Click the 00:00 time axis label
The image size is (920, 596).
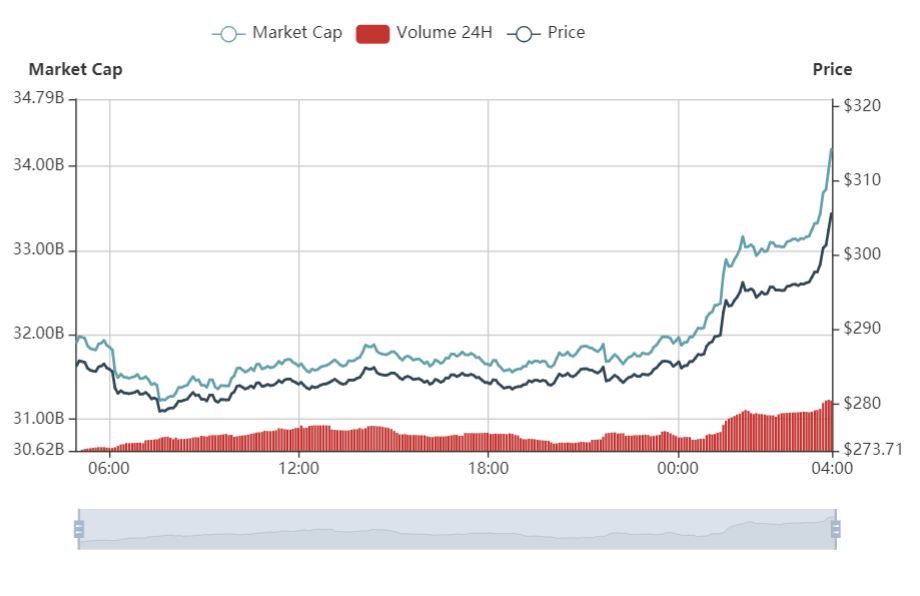677,467
